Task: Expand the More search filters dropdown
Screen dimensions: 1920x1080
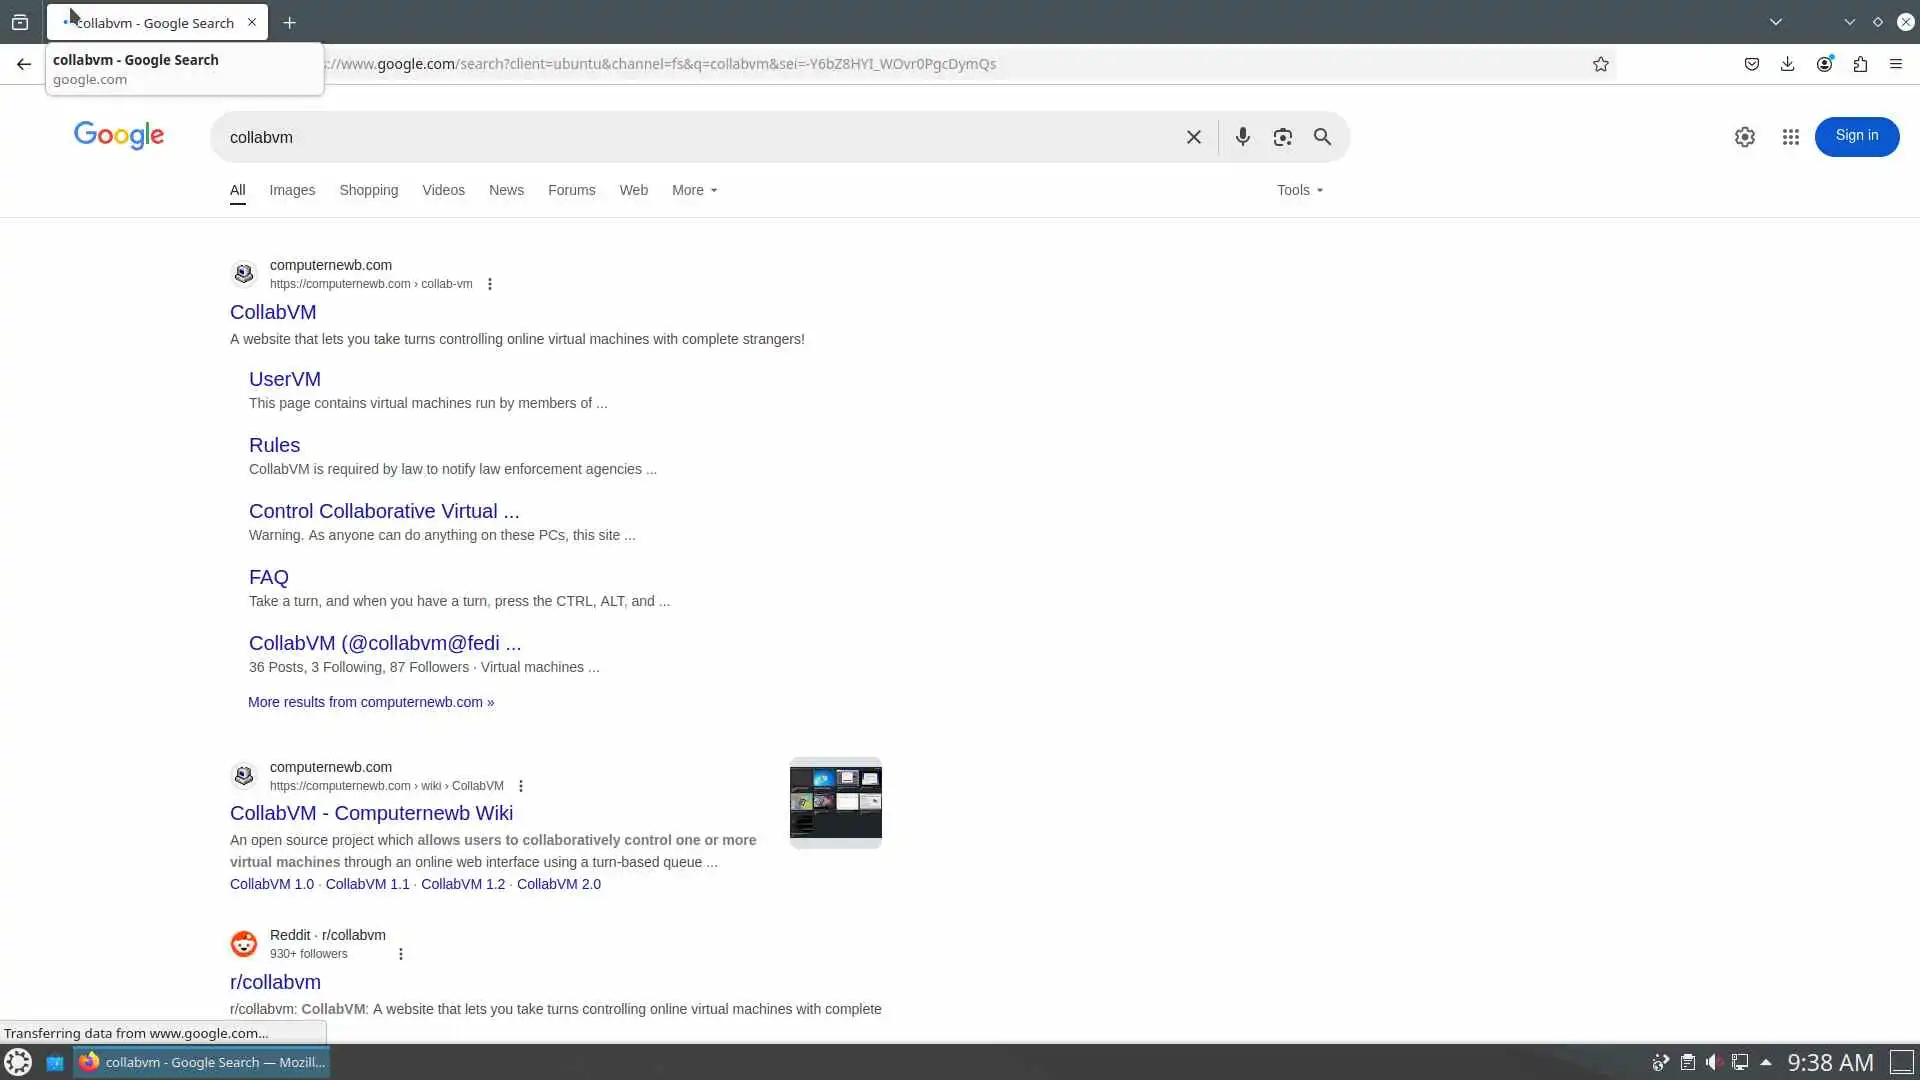Action: [694, 190]
